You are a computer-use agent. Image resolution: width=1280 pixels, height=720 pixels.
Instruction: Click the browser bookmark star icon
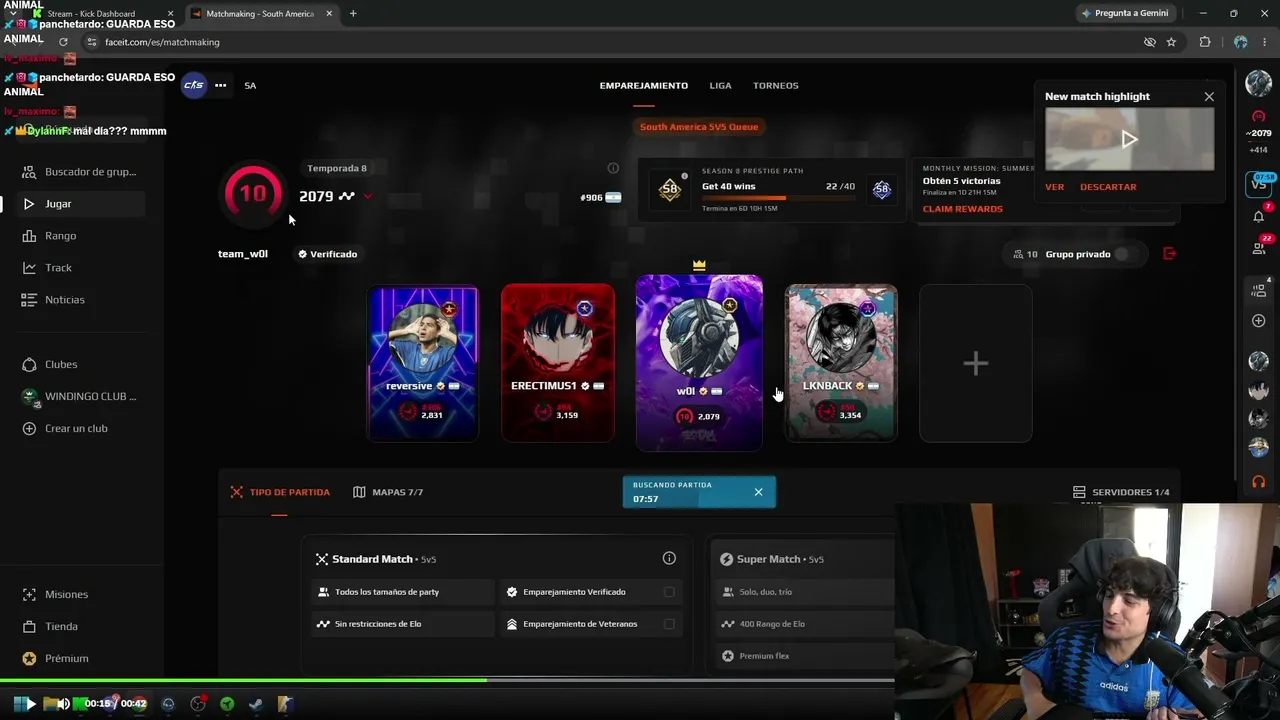coord(1171,42)
